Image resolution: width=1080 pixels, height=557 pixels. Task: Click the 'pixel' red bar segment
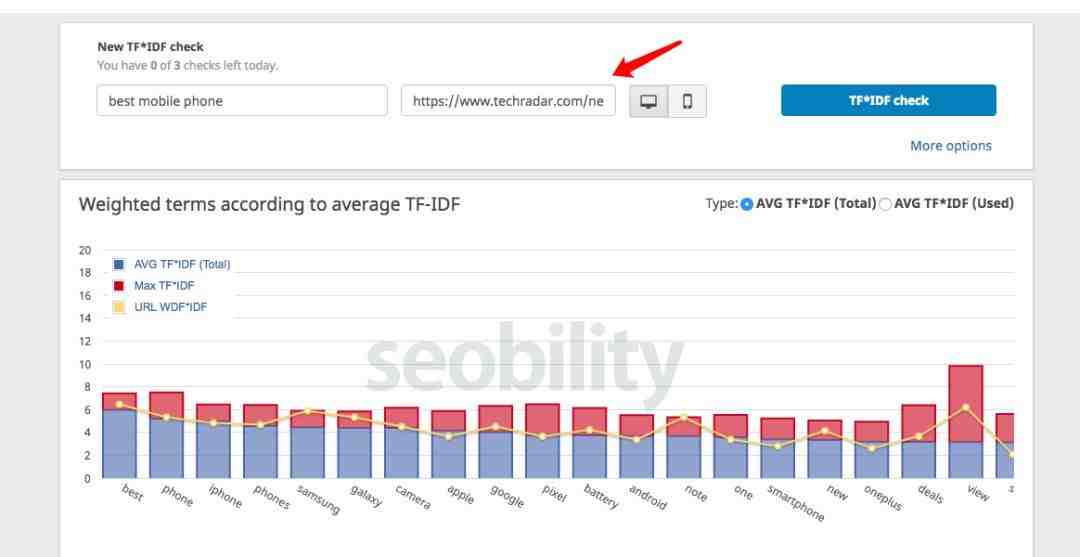[x=542, y=420]
